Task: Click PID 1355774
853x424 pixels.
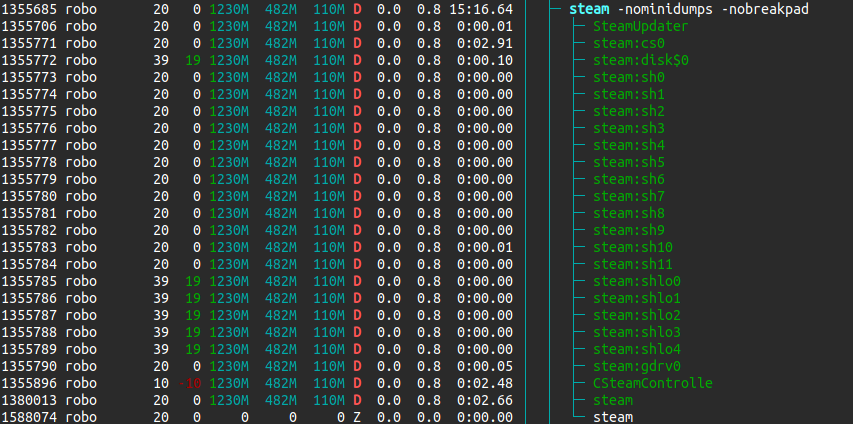Action: click(x=29, y=94)
